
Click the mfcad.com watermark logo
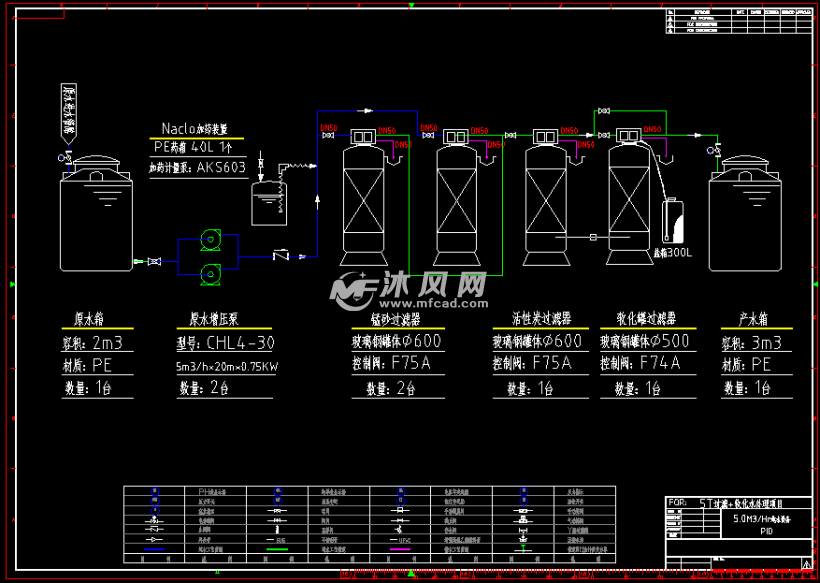tap(410, 290)
